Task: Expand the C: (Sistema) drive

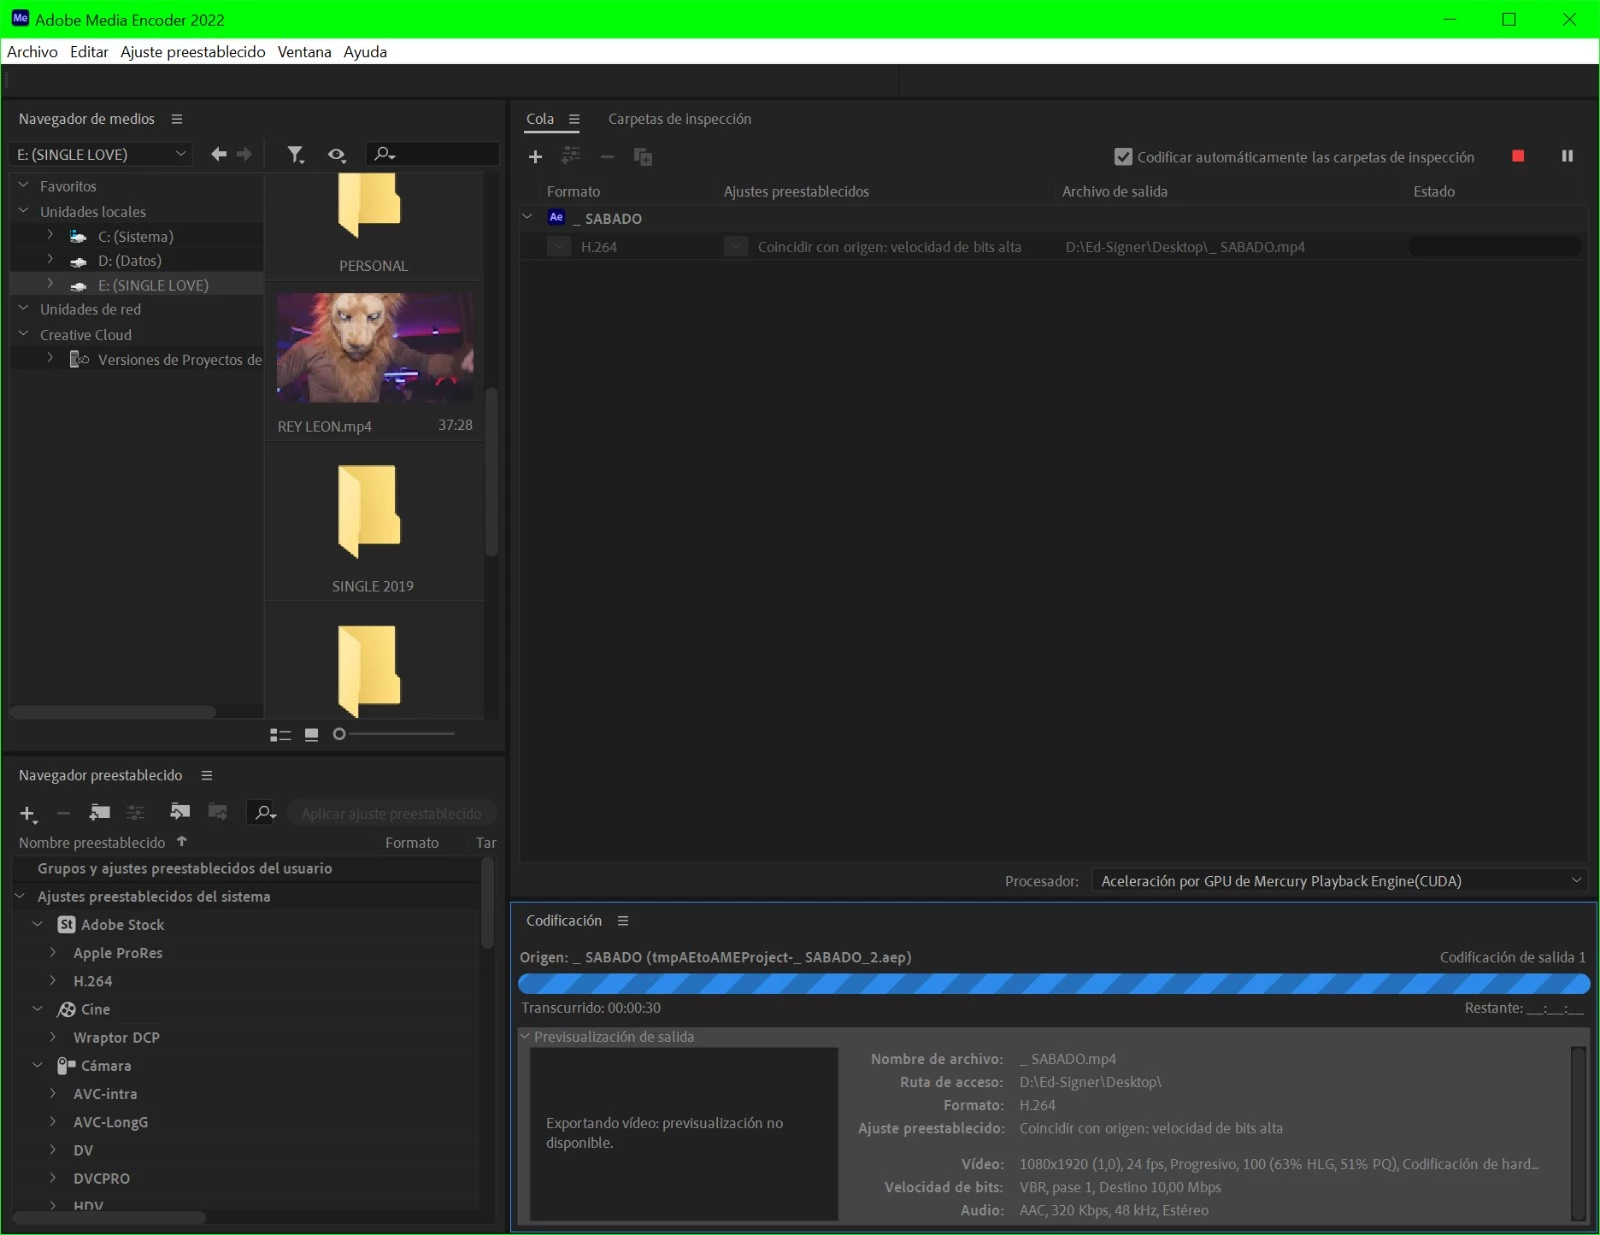Action: click(50, 236)
